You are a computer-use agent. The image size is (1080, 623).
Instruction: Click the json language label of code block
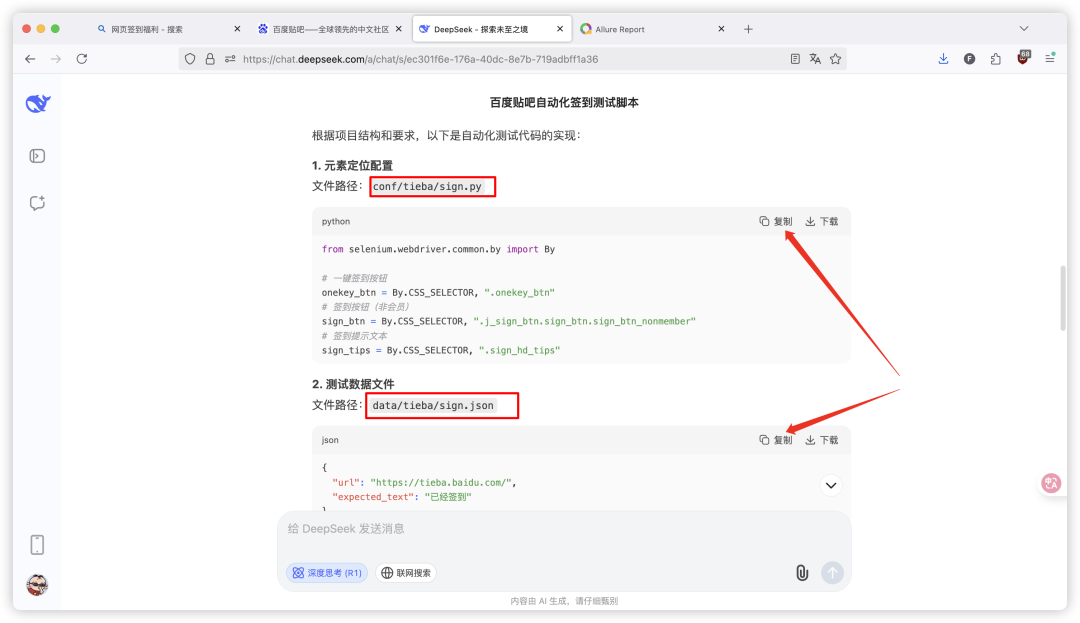click(x=330, y=441)
